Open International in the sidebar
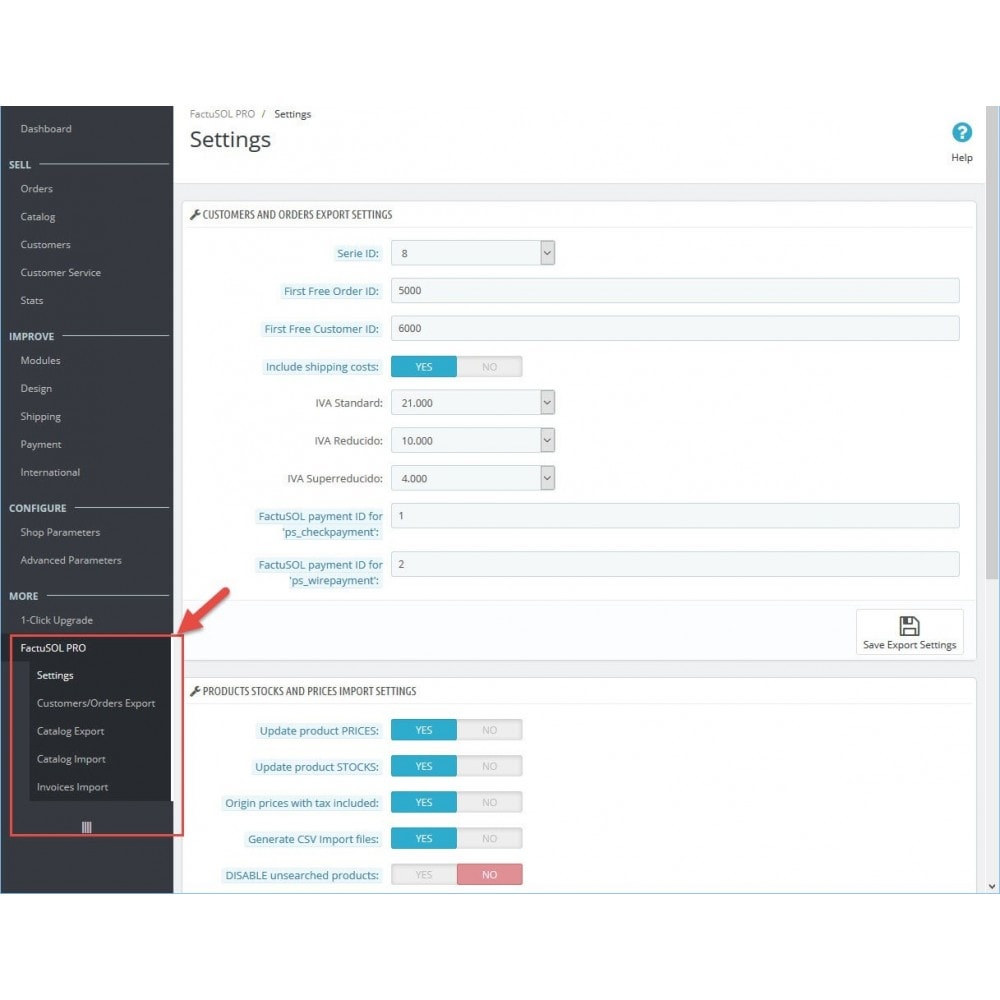 point(50,473)
